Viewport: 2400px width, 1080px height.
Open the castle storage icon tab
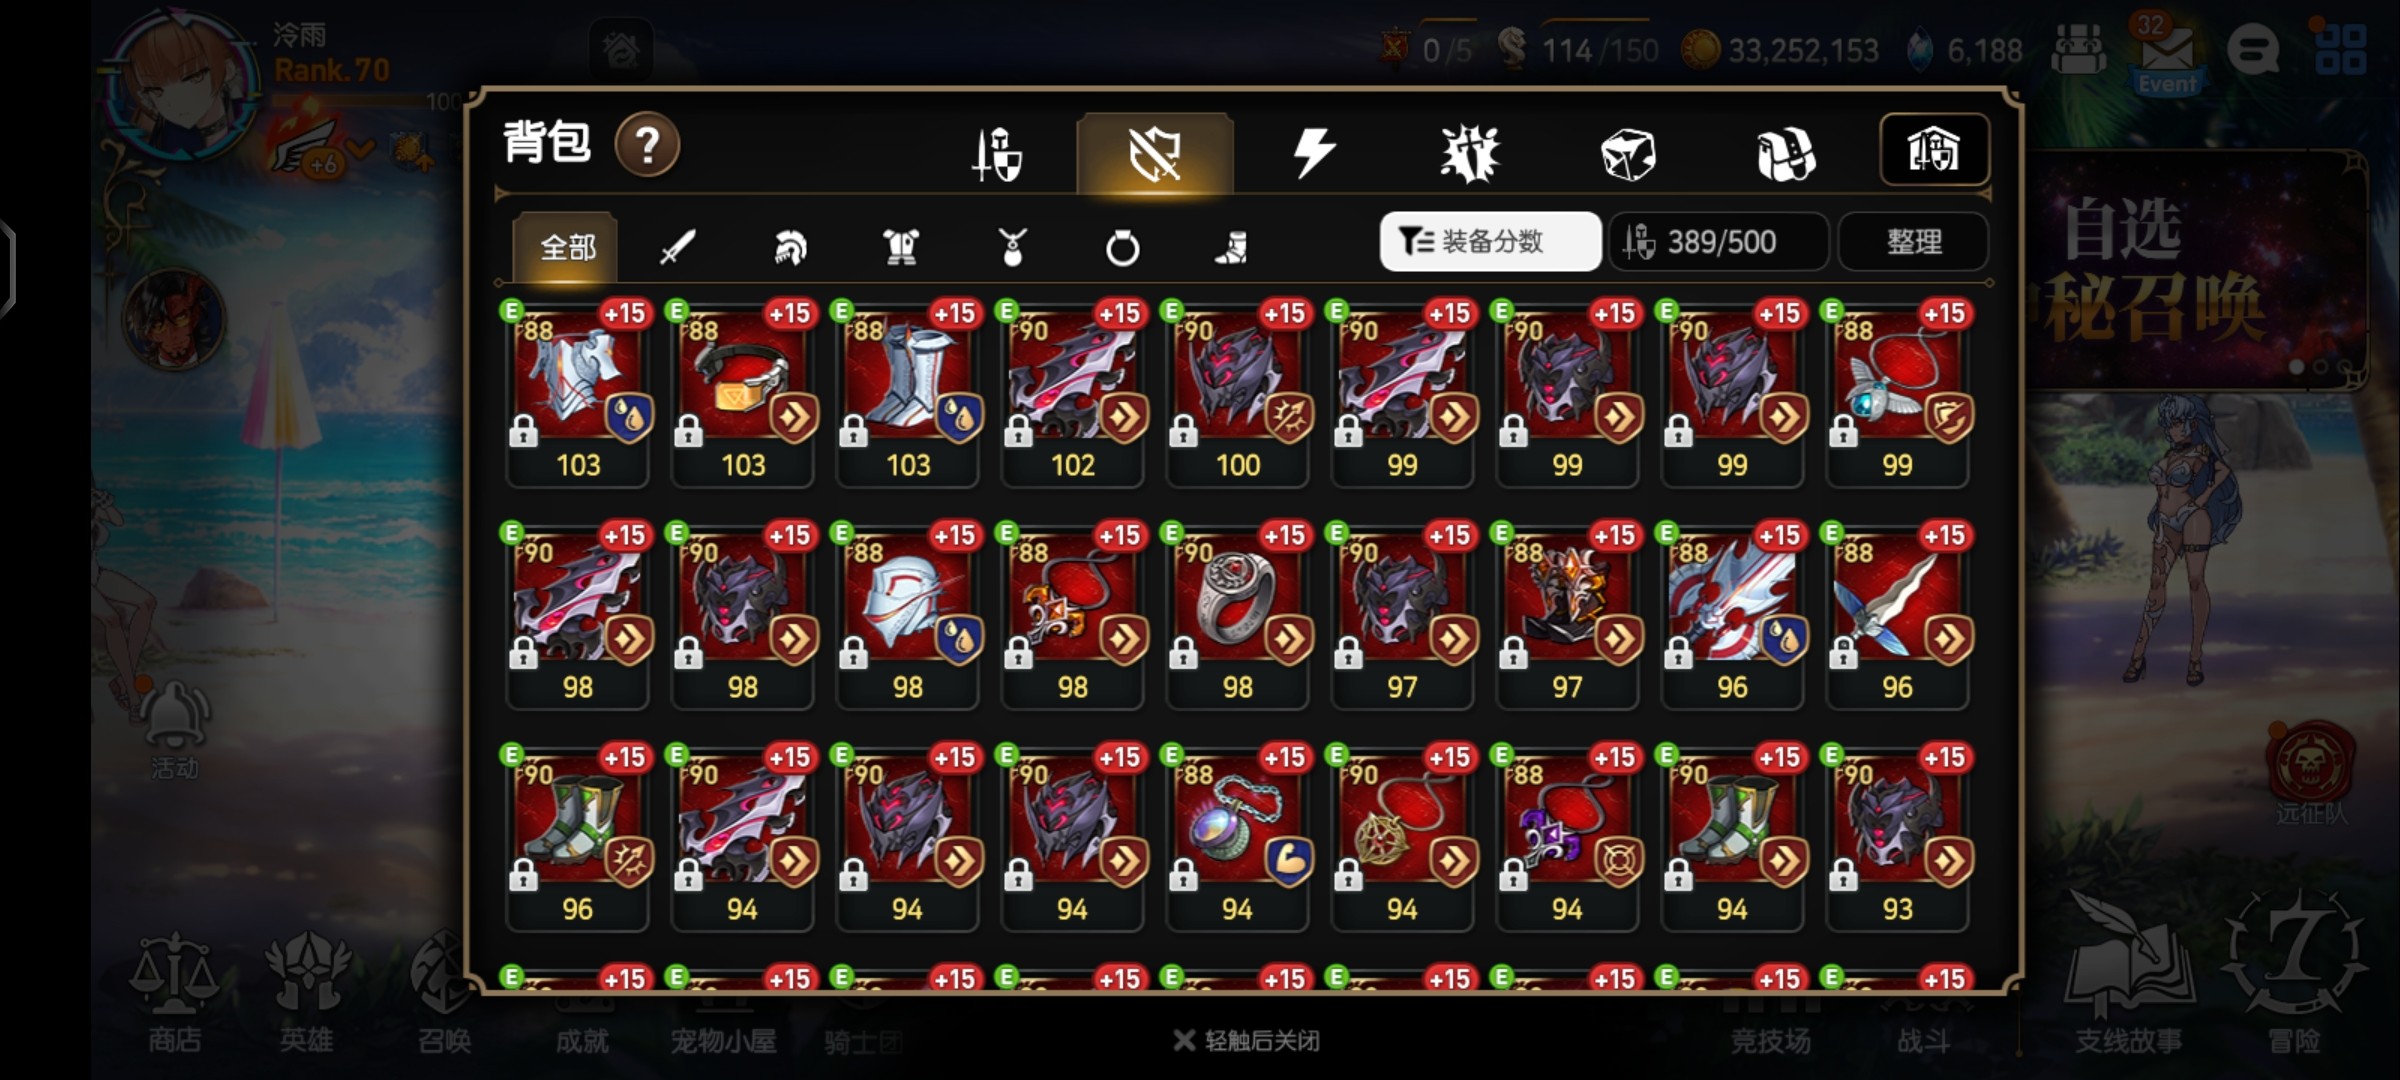(1934, 150)
